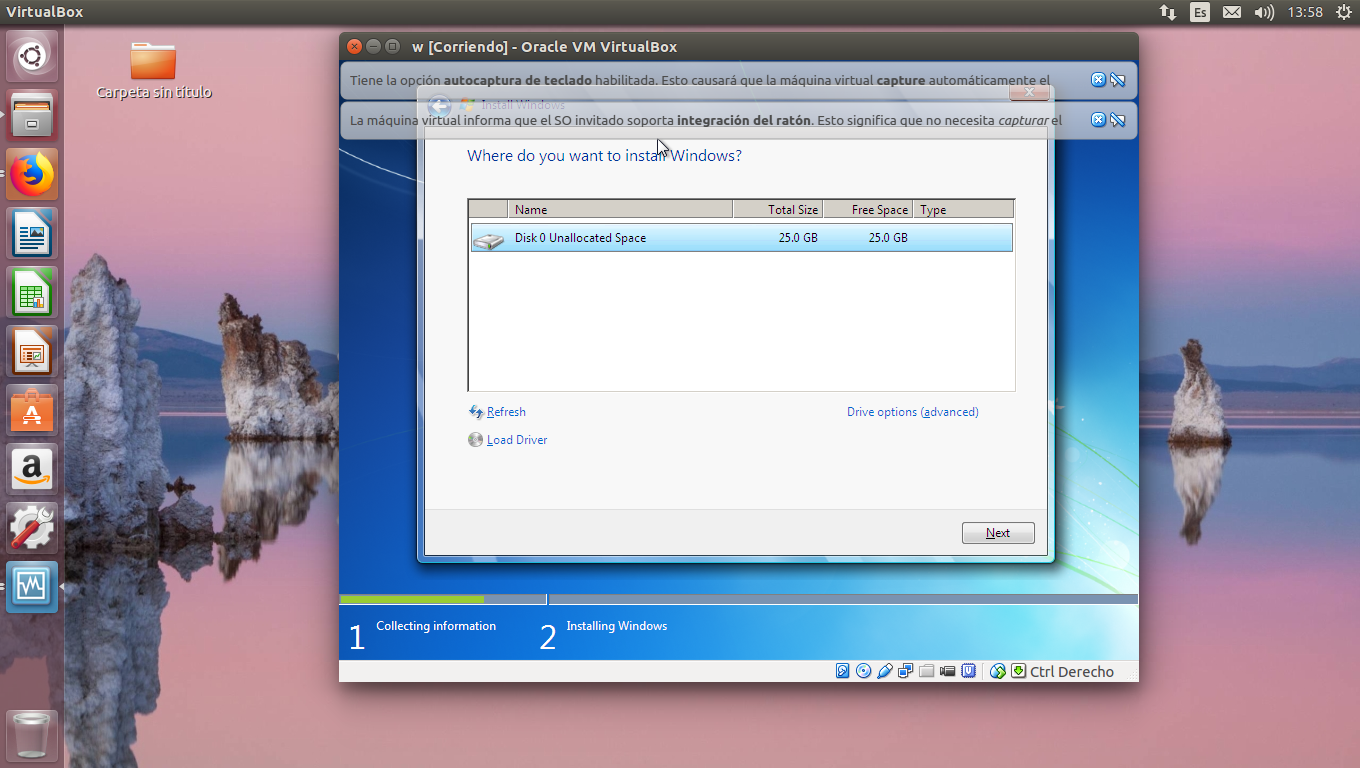Open the Files manager from launcher

click(32, 116)
